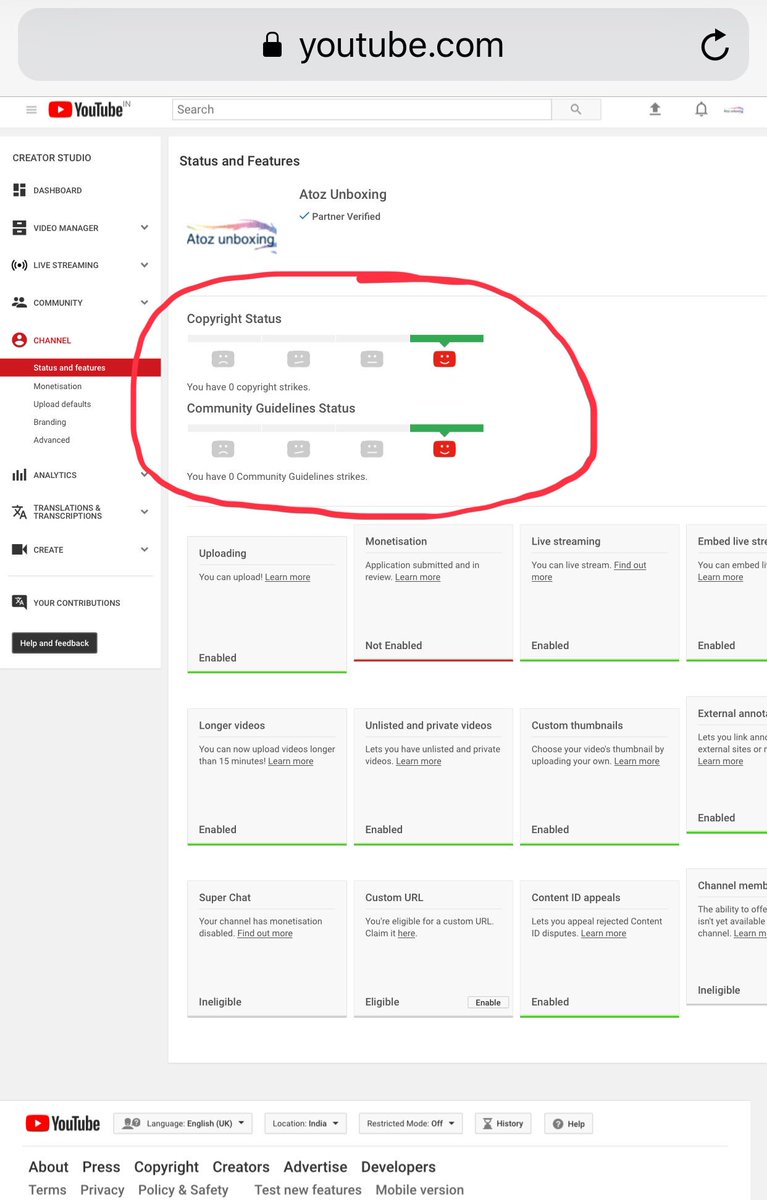Click Learn more in the Uploading card
The image size is (767, 1200).
(x=287, y=577)
